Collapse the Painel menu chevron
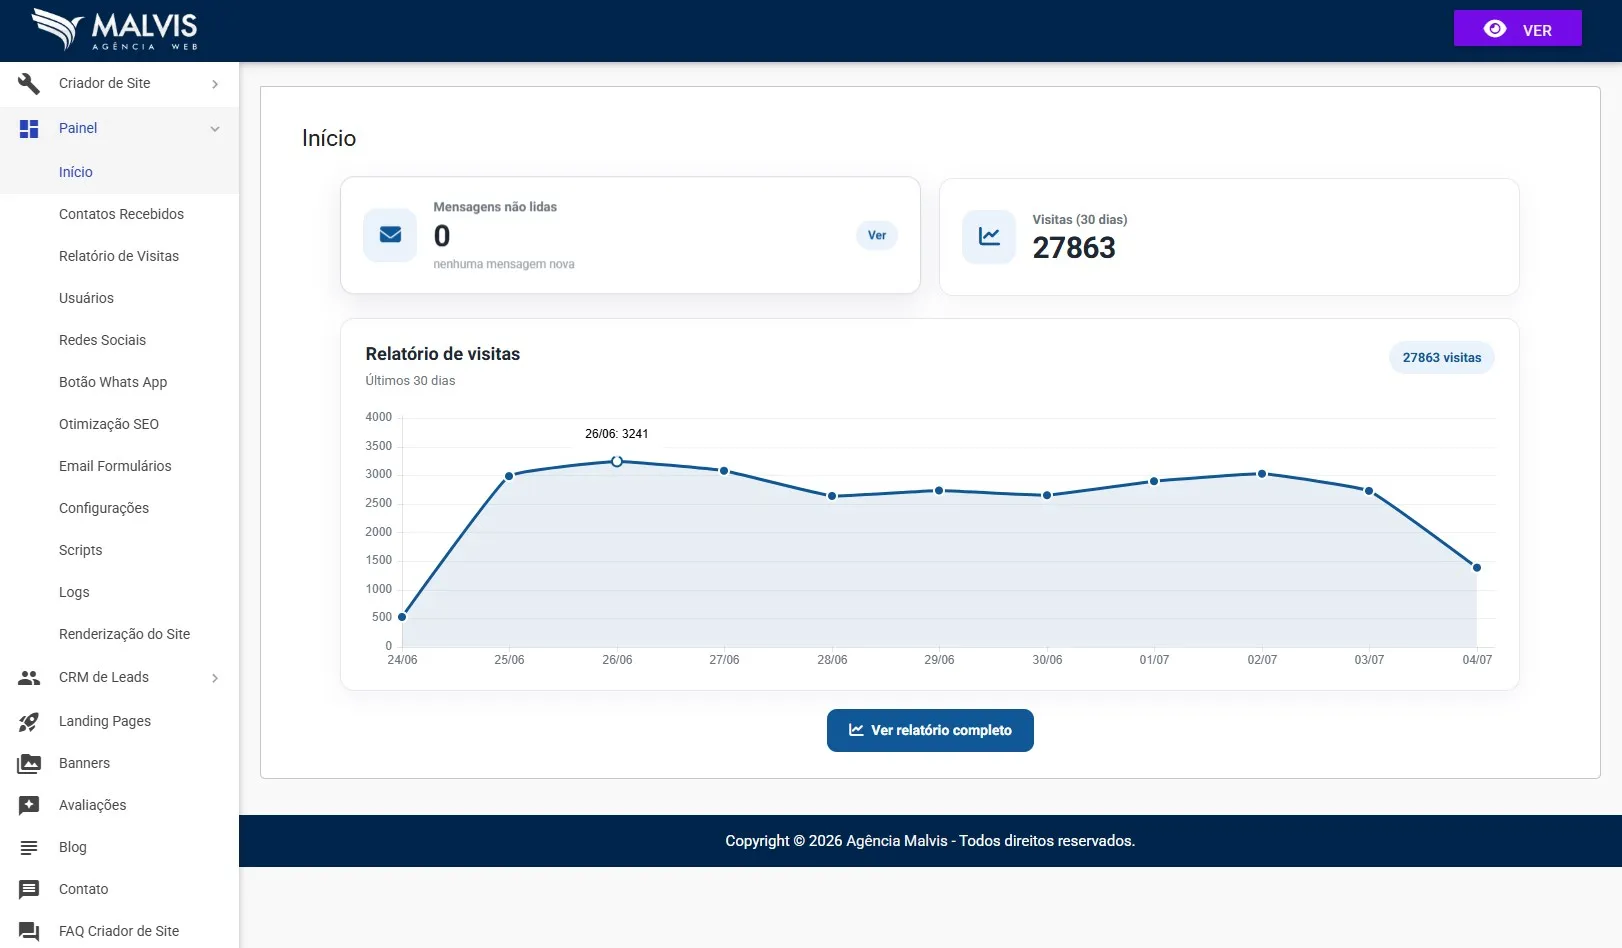 pyautogui.click(x=215, y=129)
